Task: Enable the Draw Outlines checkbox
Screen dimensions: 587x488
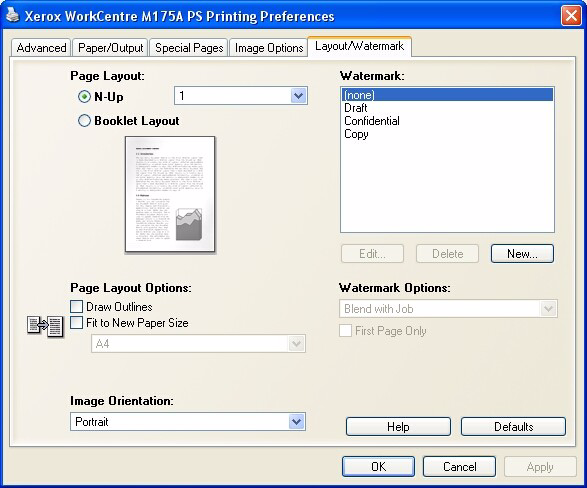Action: 76,306
